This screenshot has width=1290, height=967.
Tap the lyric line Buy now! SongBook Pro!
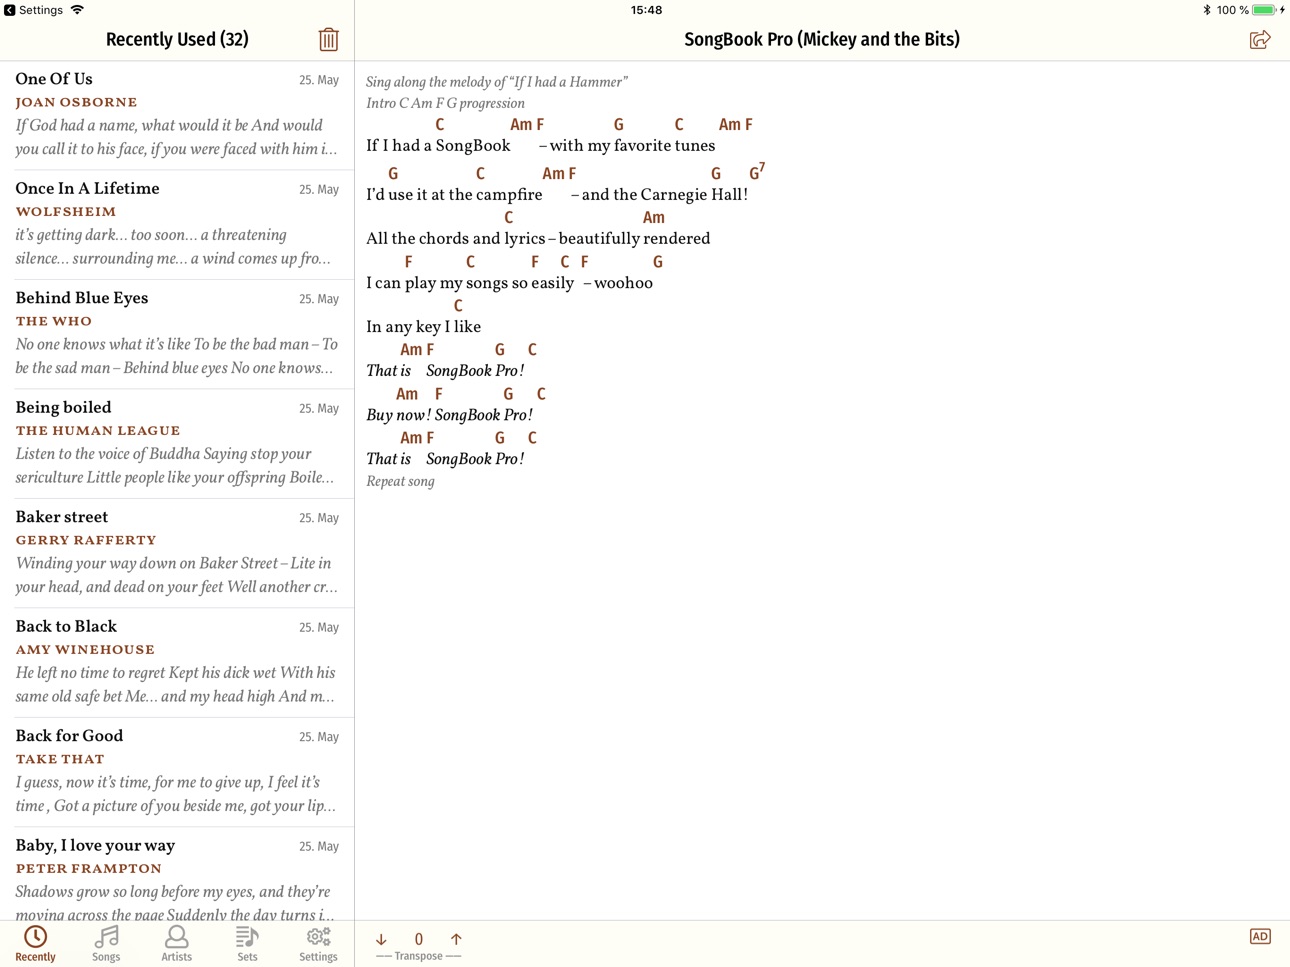pos(449,415)
